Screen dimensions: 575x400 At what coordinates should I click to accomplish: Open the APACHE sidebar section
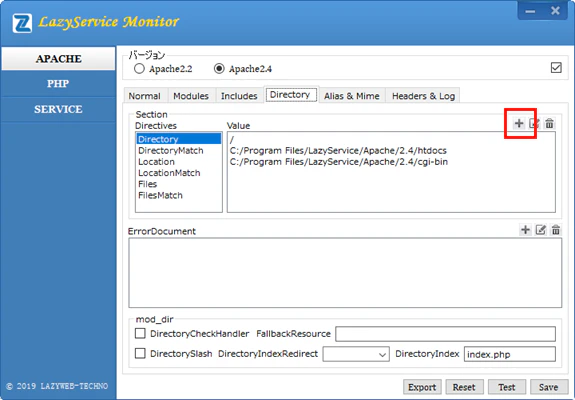pos(58,59)
